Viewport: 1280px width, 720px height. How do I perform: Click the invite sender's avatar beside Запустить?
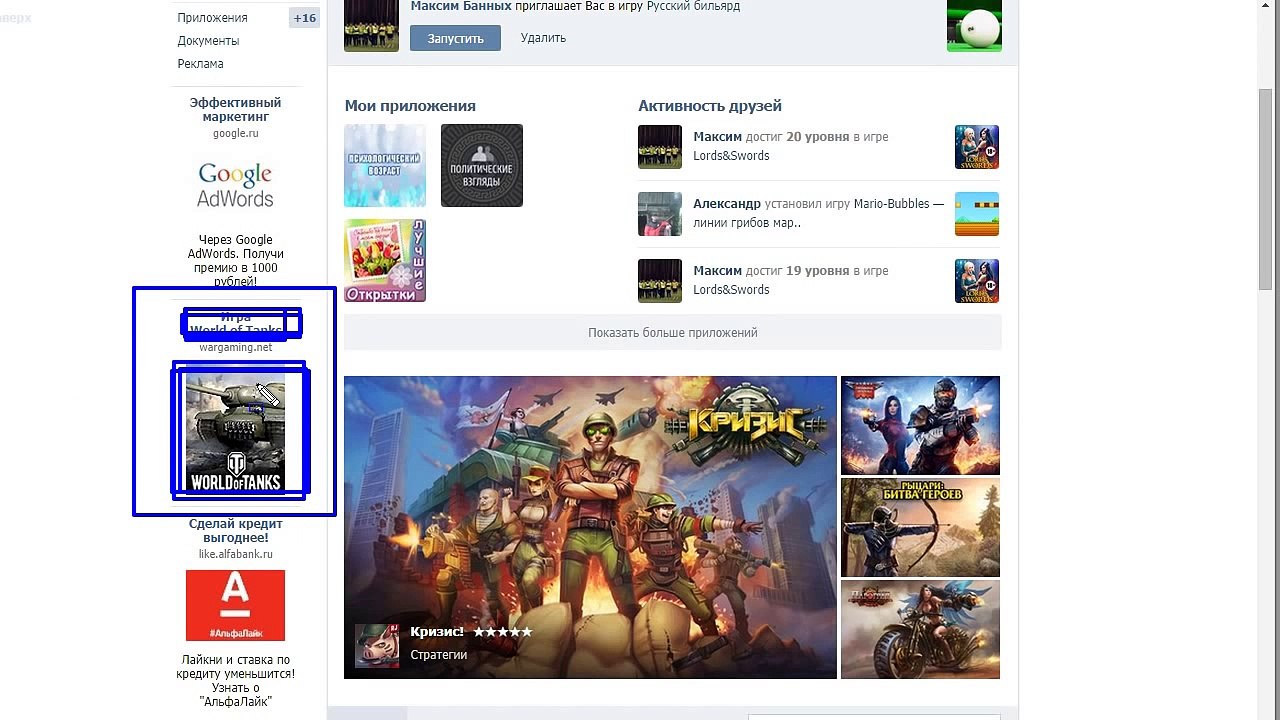[371, 25]
